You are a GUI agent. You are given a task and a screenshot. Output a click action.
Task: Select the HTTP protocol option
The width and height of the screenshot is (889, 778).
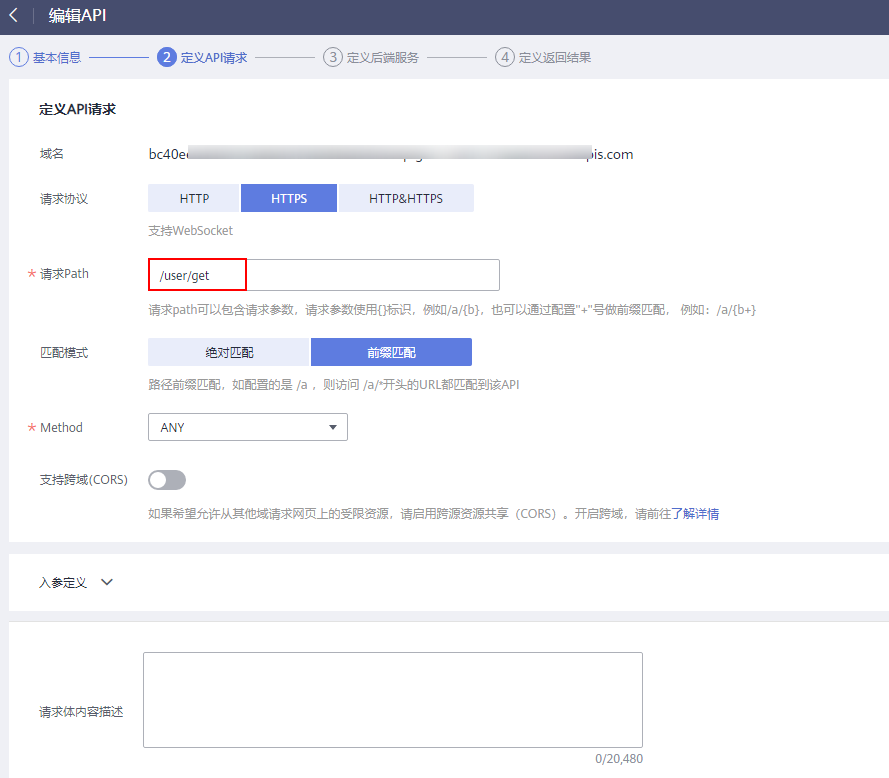pyautogui.click(x=194, y=198)
